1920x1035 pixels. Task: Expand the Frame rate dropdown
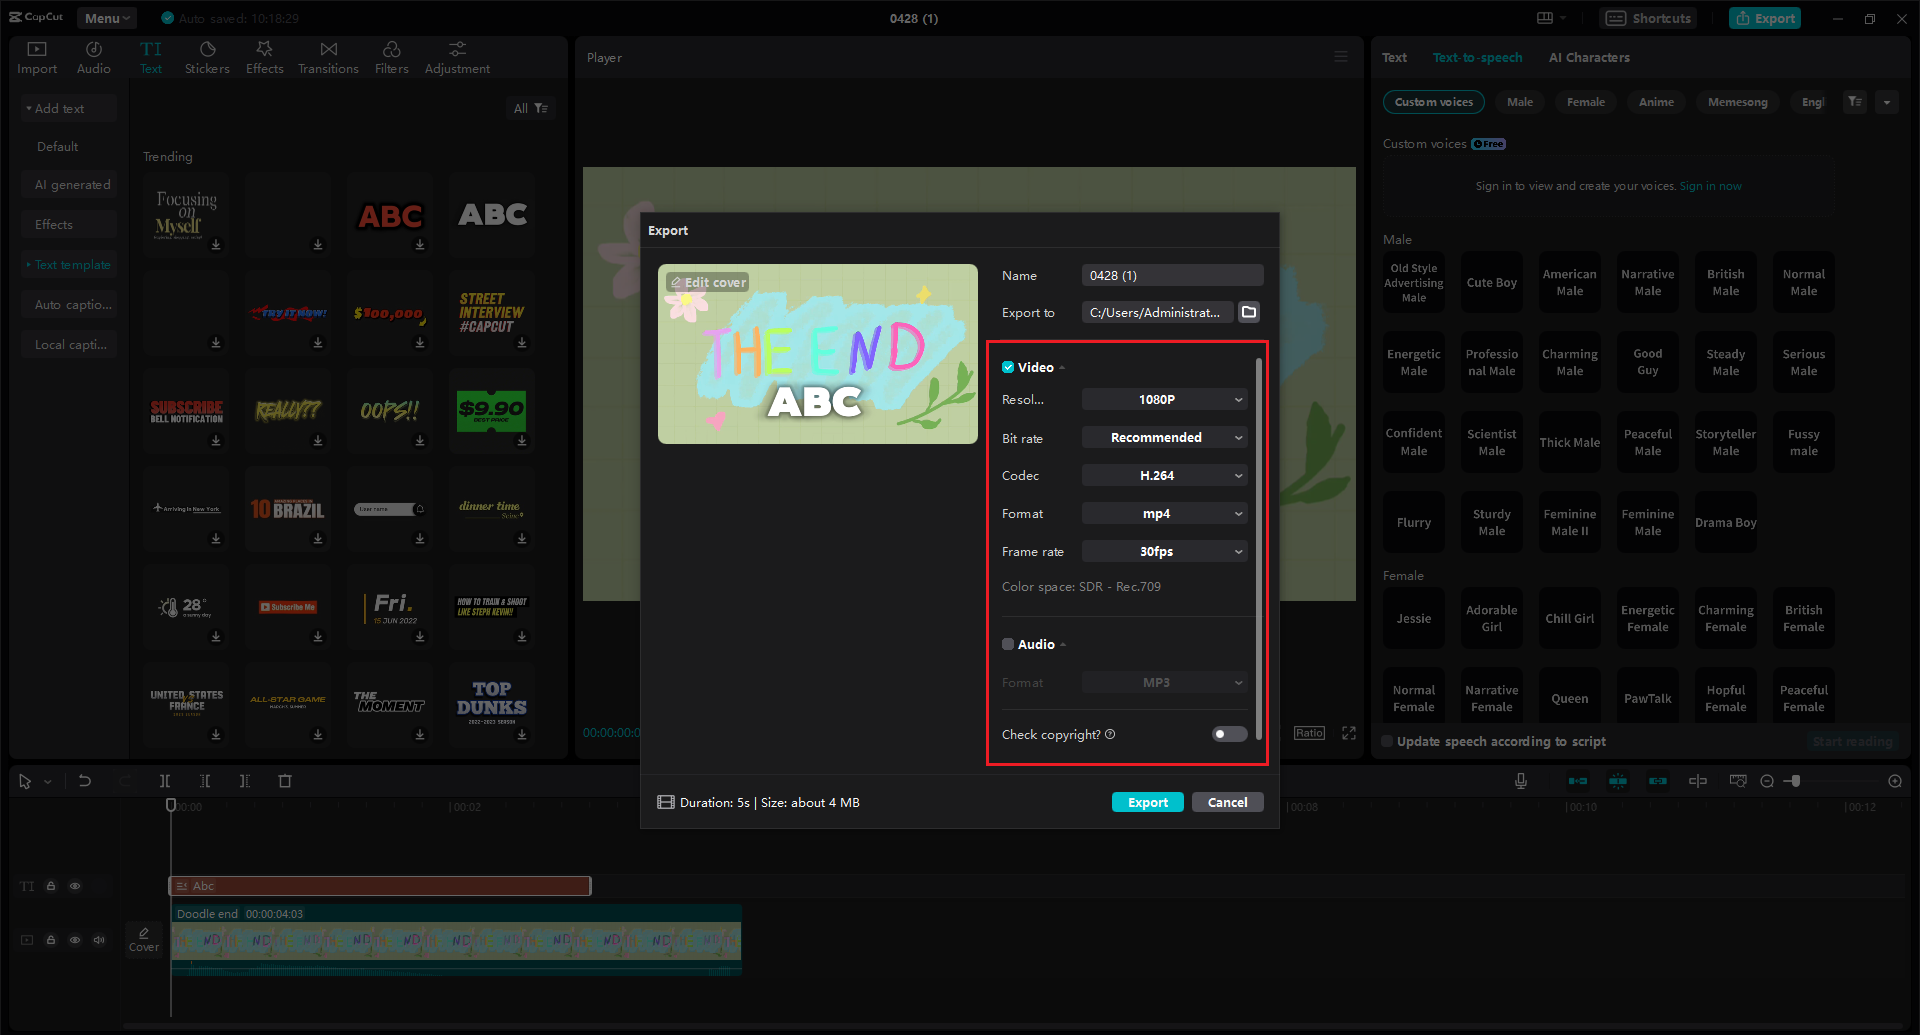(x=1163, y=551)
